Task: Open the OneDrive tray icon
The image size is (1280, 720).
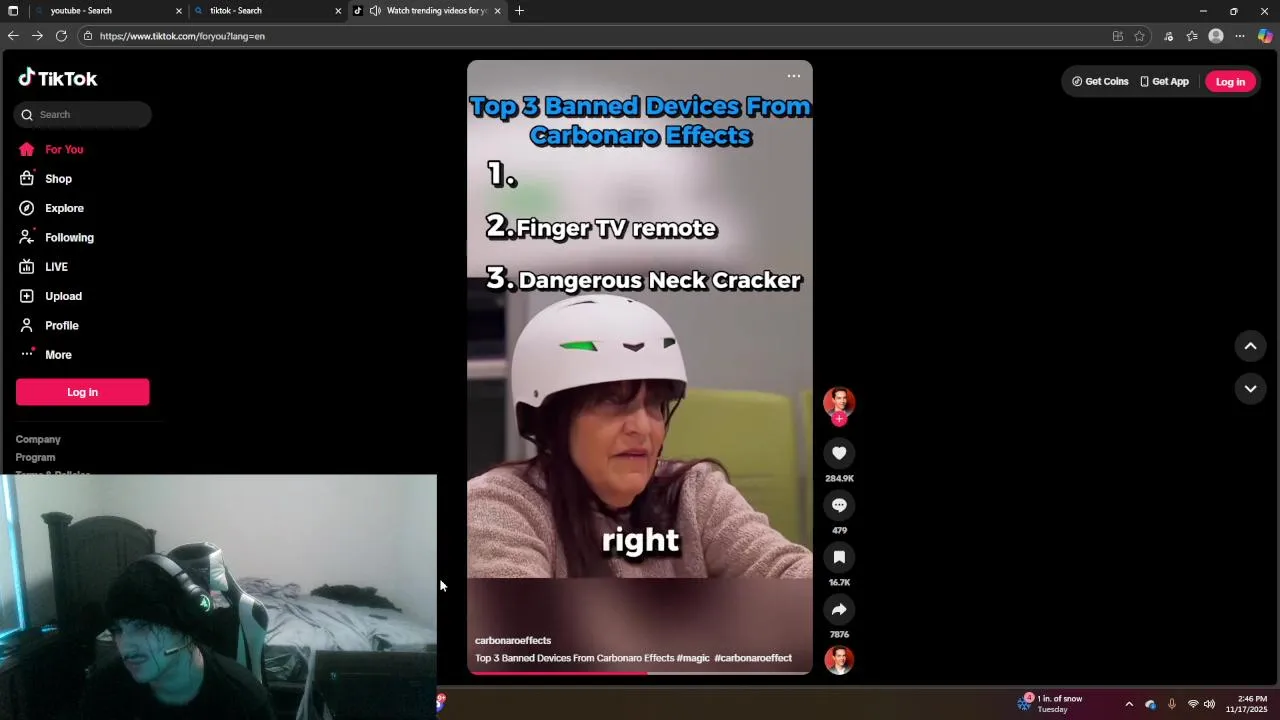Action: [x=1150, y=704]
